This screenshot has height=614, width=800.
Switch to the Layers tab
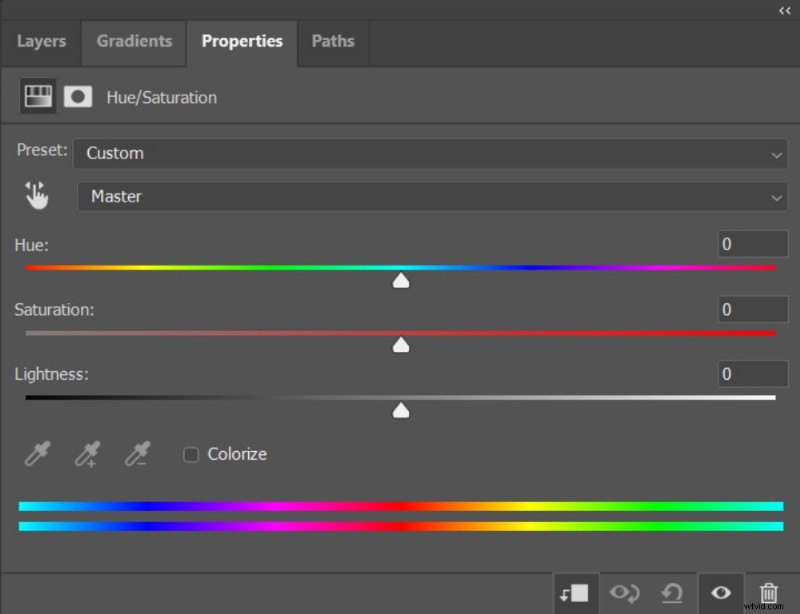point(41,42)
